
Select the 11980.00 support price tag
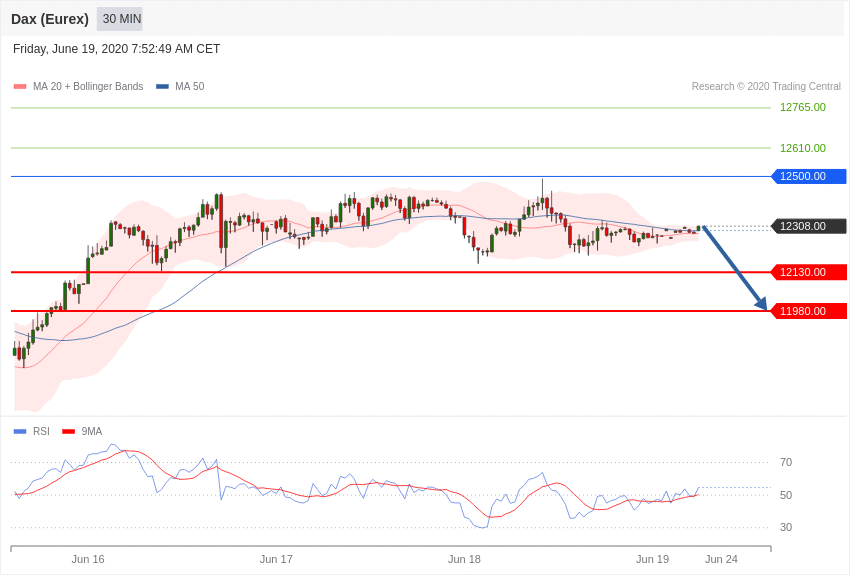[x=808, y=311]
